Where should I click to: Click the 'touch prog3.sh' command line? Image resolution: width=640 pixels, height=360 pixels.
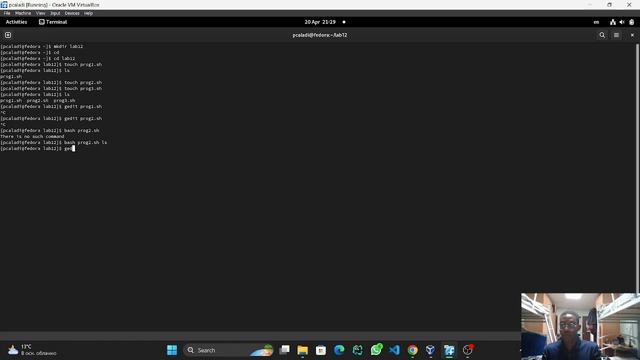pyautogui.click(x=51, y=89)
